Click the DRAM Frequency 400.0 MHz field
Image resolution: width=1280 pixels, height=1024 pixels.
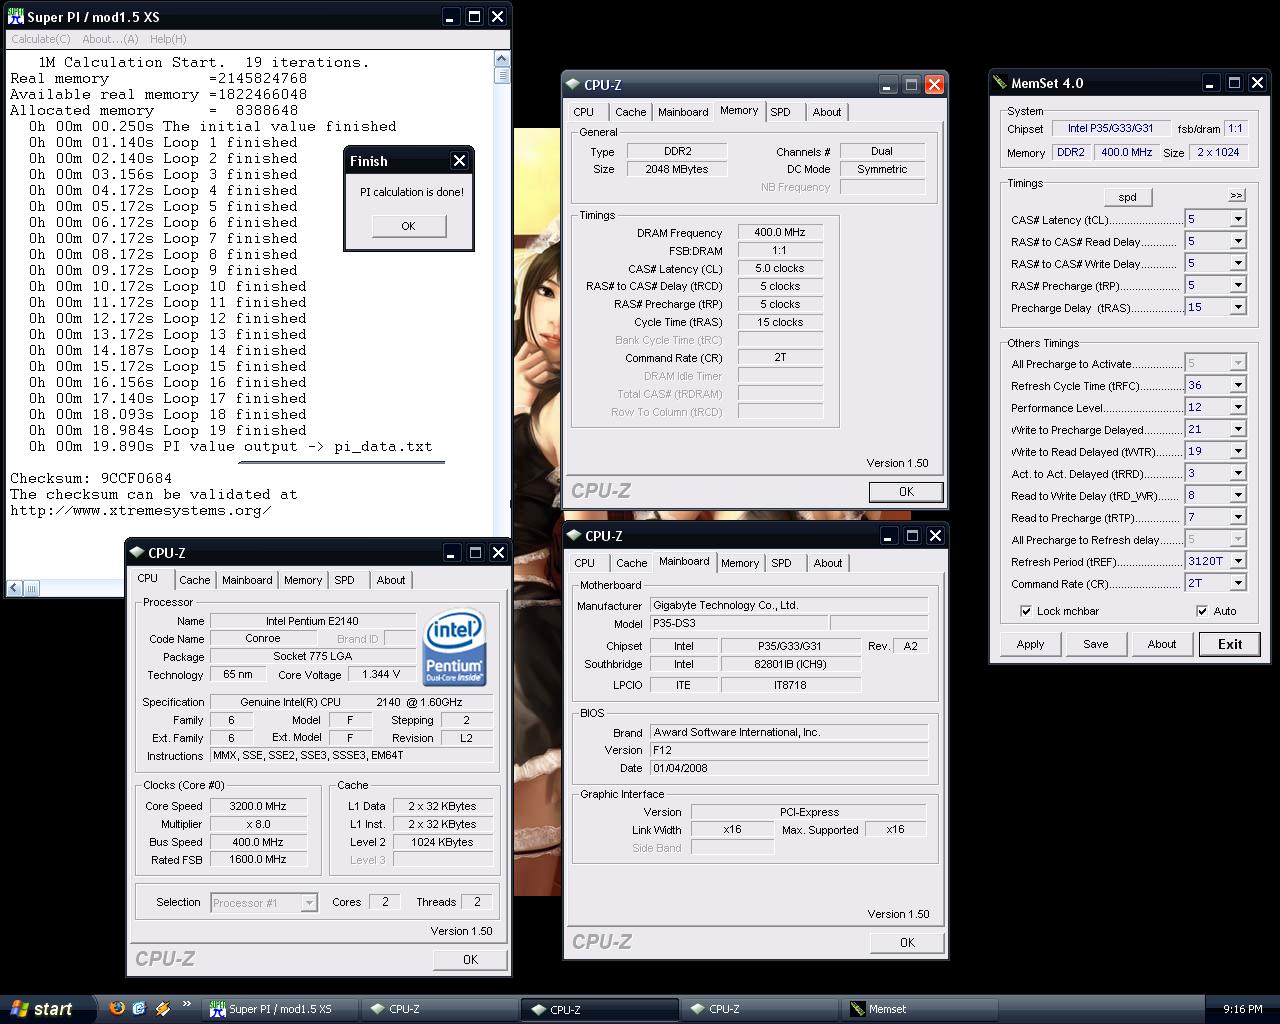tap(780, 232)
